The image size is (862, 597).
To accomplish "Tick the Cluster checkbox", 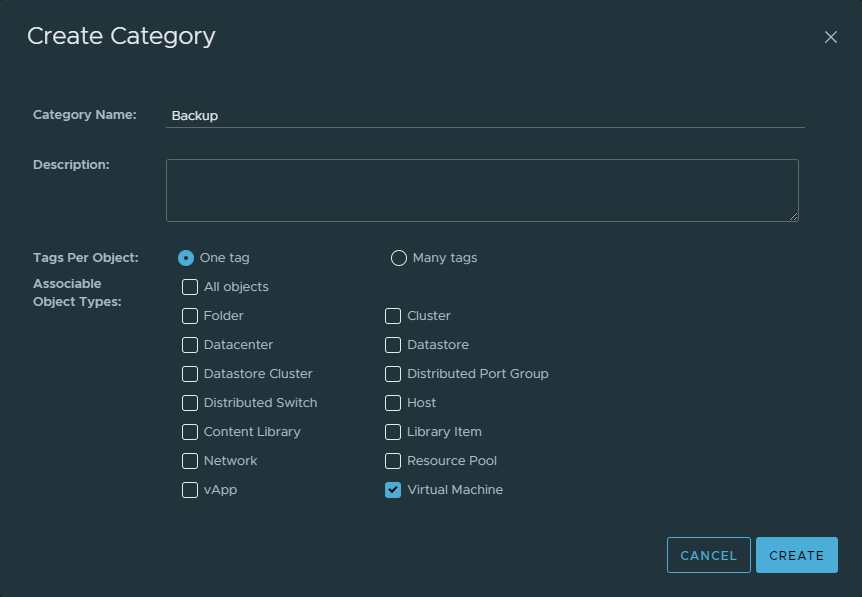I will (x=393, y=316).
